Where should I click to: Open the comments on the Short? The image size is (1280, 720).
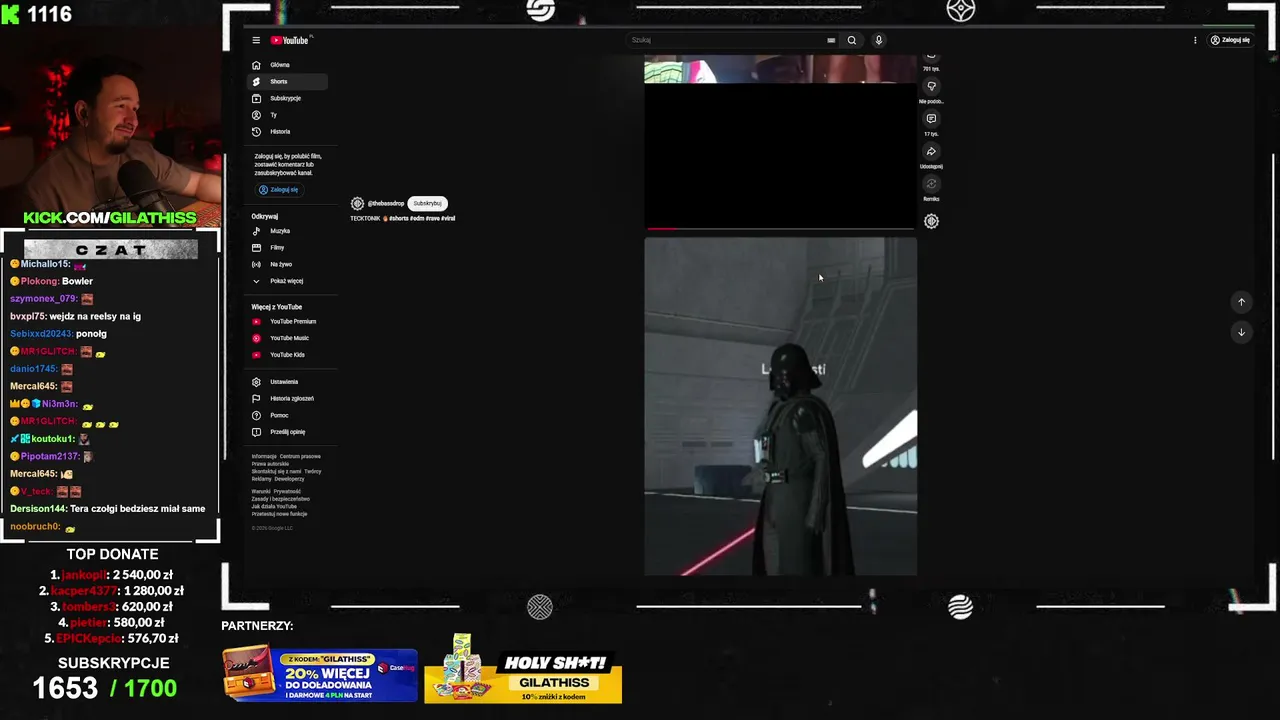click(931, 119)
